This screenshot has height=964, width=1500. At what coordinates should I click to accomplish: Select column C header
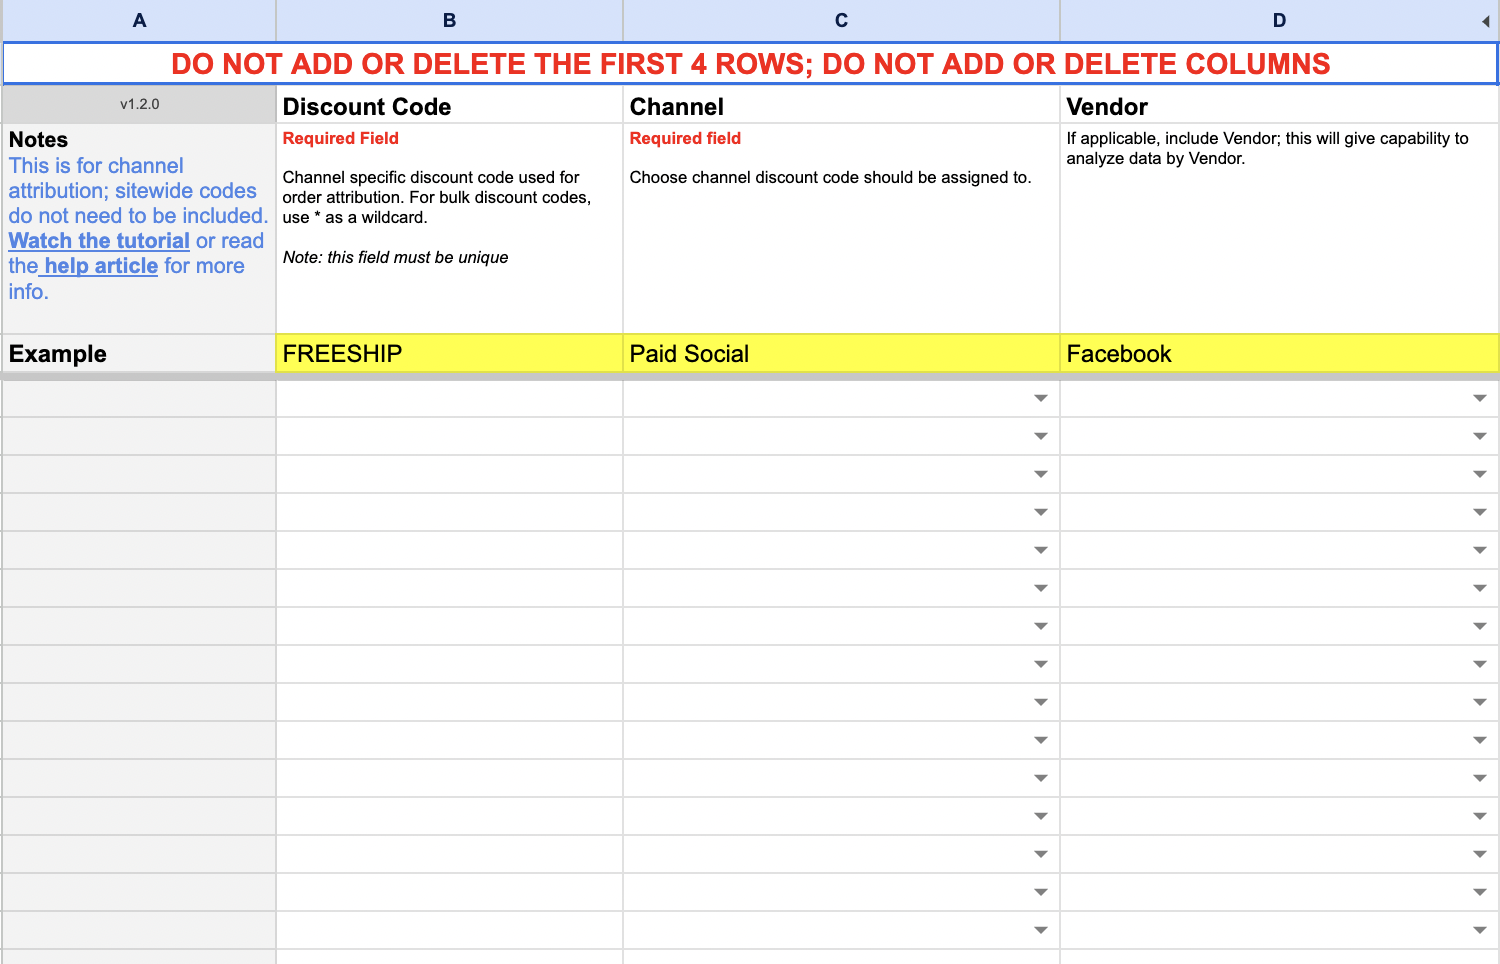click(841, 20)
